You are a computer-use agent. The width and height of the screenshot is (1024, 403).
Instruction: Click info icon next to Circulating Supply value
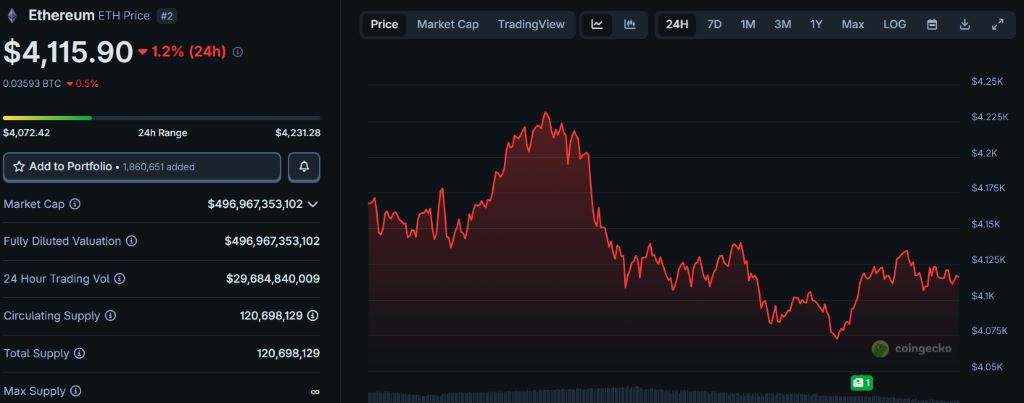313,316
